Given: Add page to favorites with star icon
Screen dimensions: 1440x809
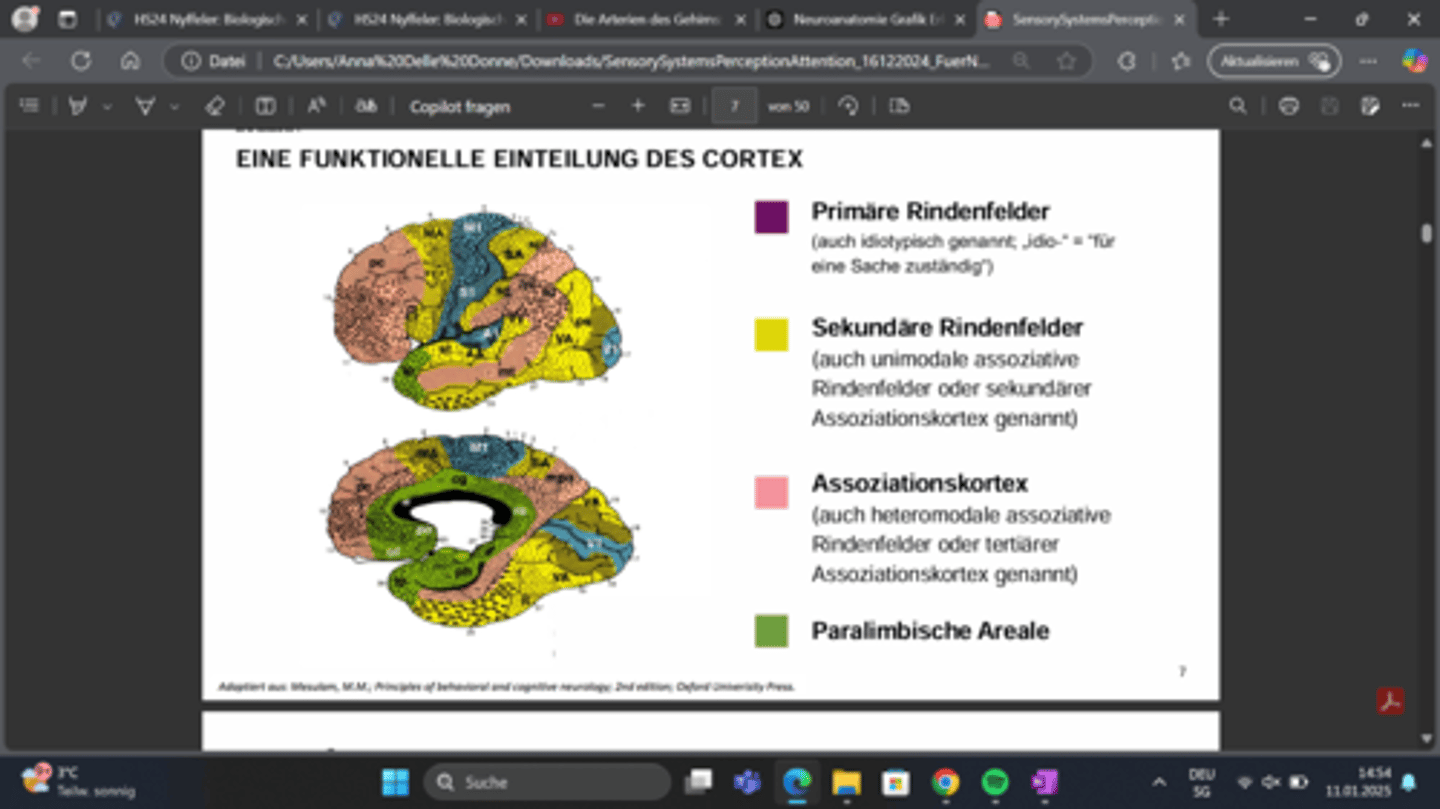Looking at the screenshot, I should (x=1067, y=61).
